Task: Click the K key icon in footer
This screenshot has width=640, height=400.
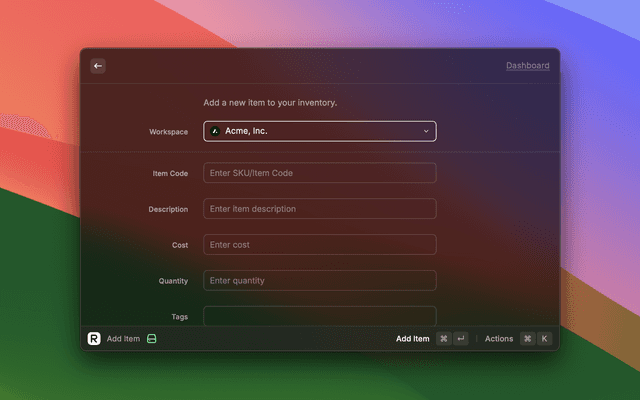Action: click(x=544, y=339)
